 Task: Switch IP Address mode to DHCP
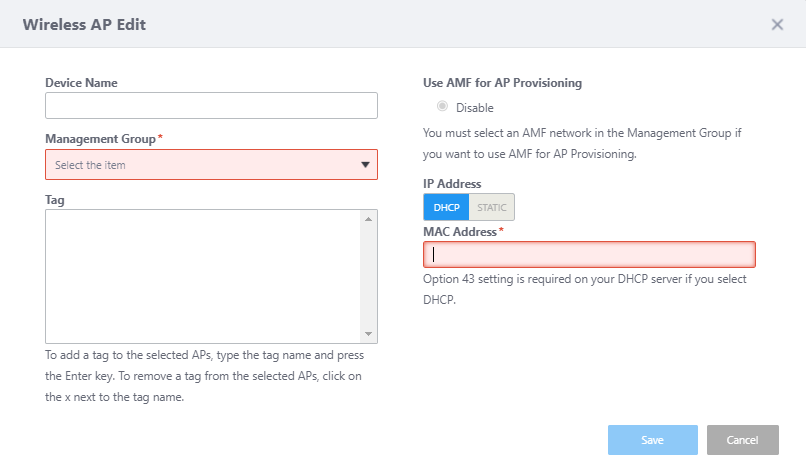click(x=446, y=207)
